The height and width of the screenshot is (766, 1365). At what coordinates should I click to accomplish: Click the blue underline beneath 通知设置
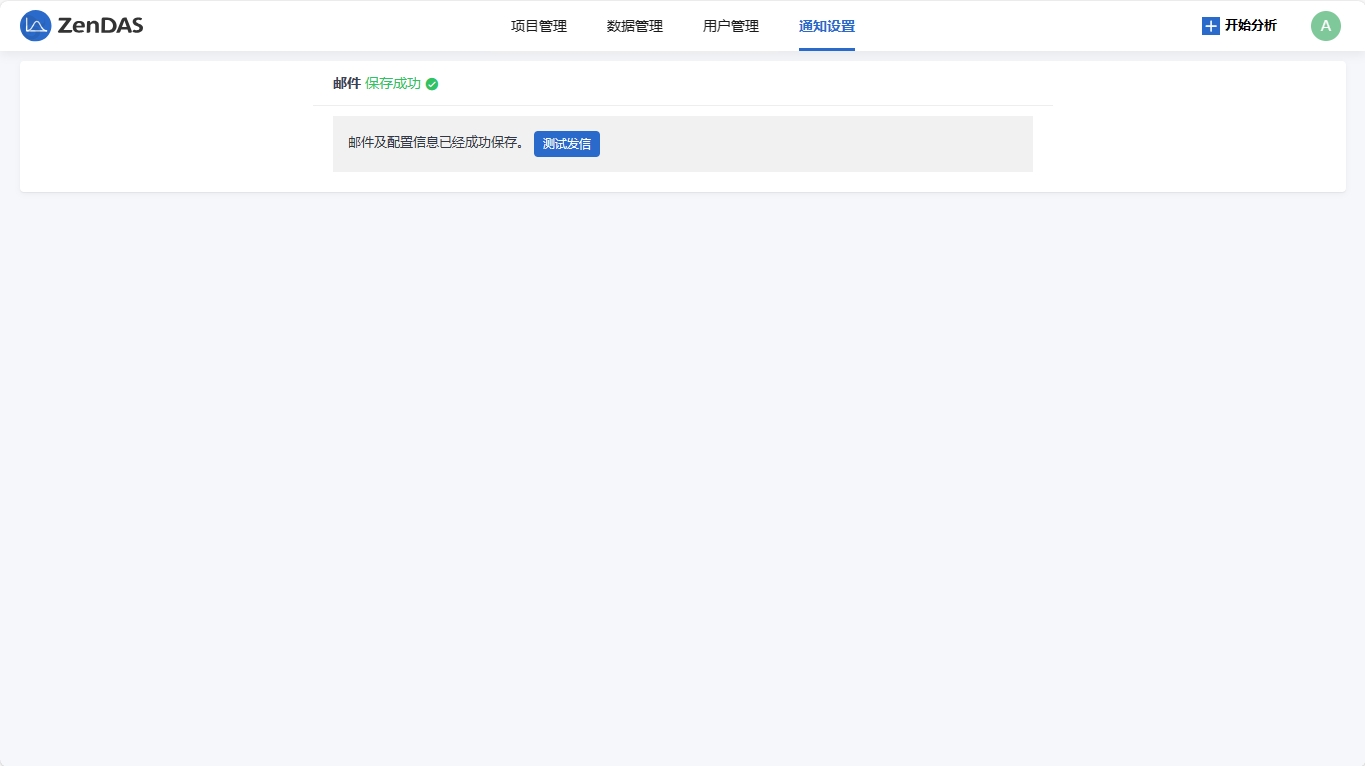[826, 49]
